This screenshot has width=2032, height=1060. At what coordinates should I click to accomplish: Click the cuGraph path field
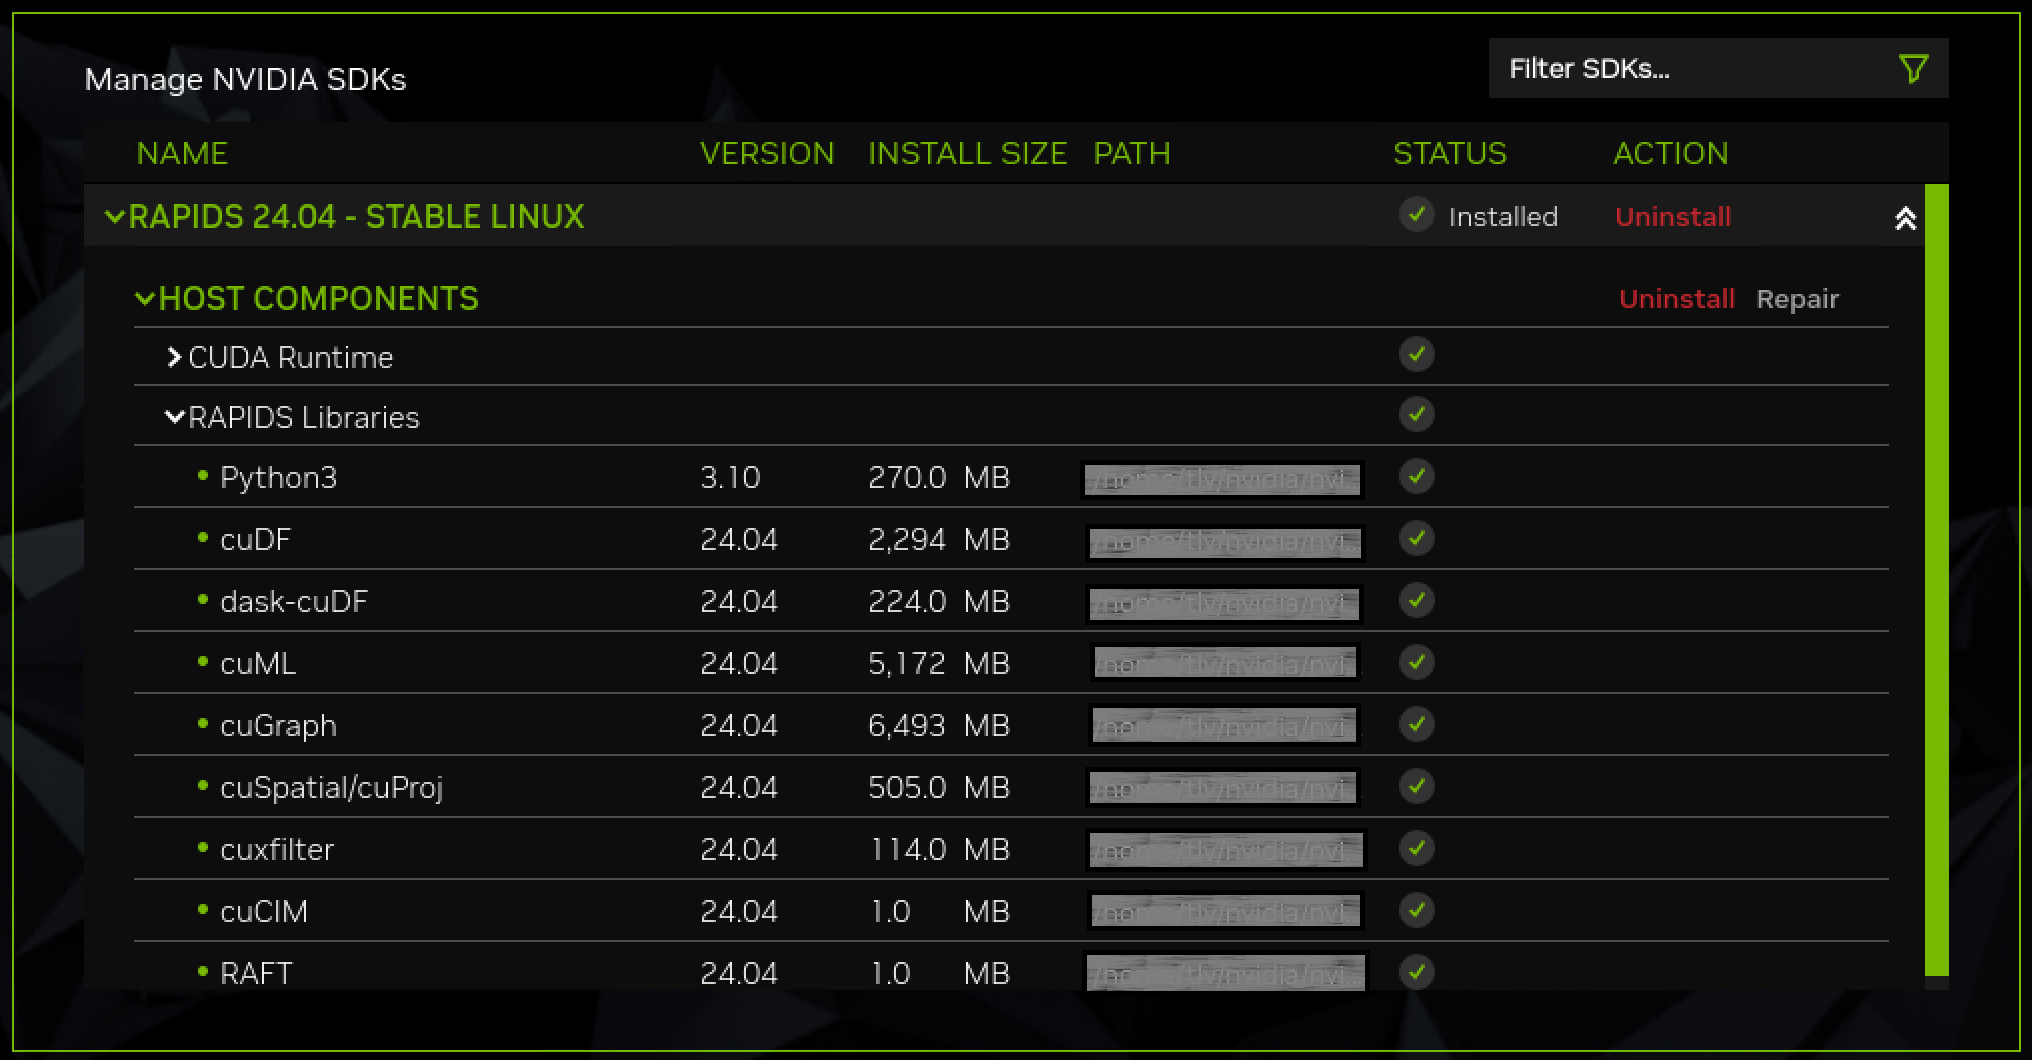coord(1224,725)
